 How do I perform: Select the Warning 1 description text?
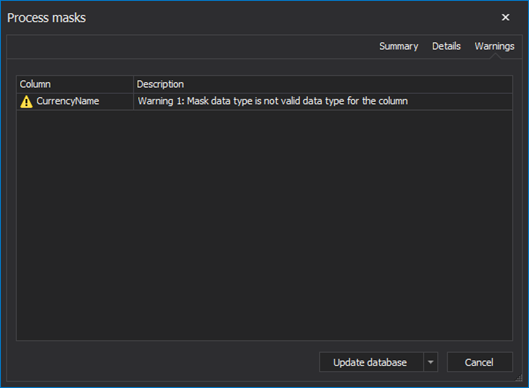(273, 101)
